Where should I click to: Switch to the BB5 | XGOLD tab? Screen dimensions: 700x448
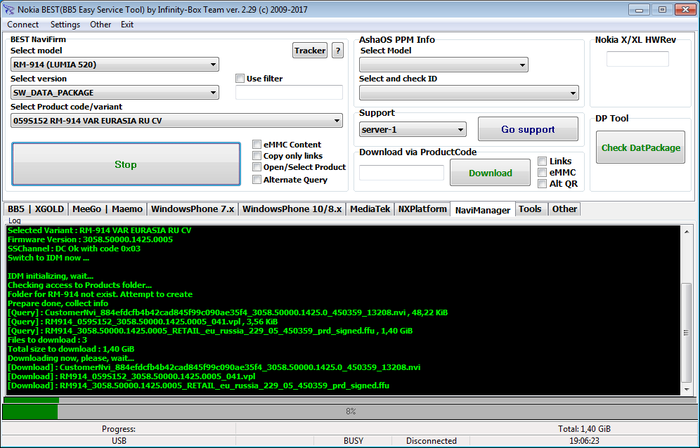click(36, 209)
